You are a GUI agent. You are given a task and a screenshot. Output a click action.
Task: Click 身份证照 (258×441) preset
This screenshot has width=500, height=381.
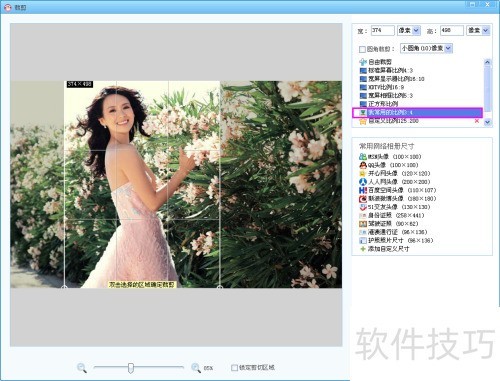pos(396,215)
